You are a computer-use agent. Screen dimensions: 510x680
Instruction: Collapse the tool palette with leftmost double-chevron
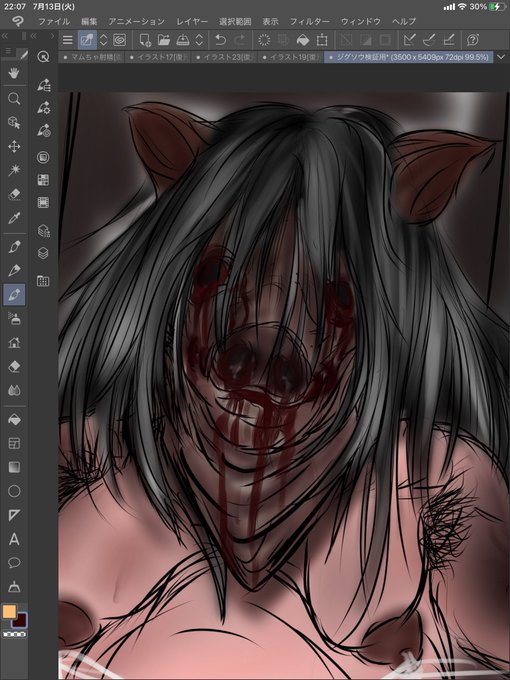[5, 36]
